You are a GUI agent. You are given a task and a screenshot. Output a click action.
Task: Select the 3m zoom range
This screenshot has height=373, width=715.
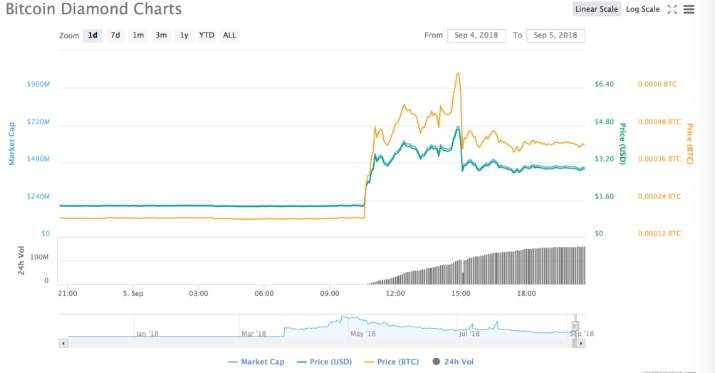click(161, 35)
